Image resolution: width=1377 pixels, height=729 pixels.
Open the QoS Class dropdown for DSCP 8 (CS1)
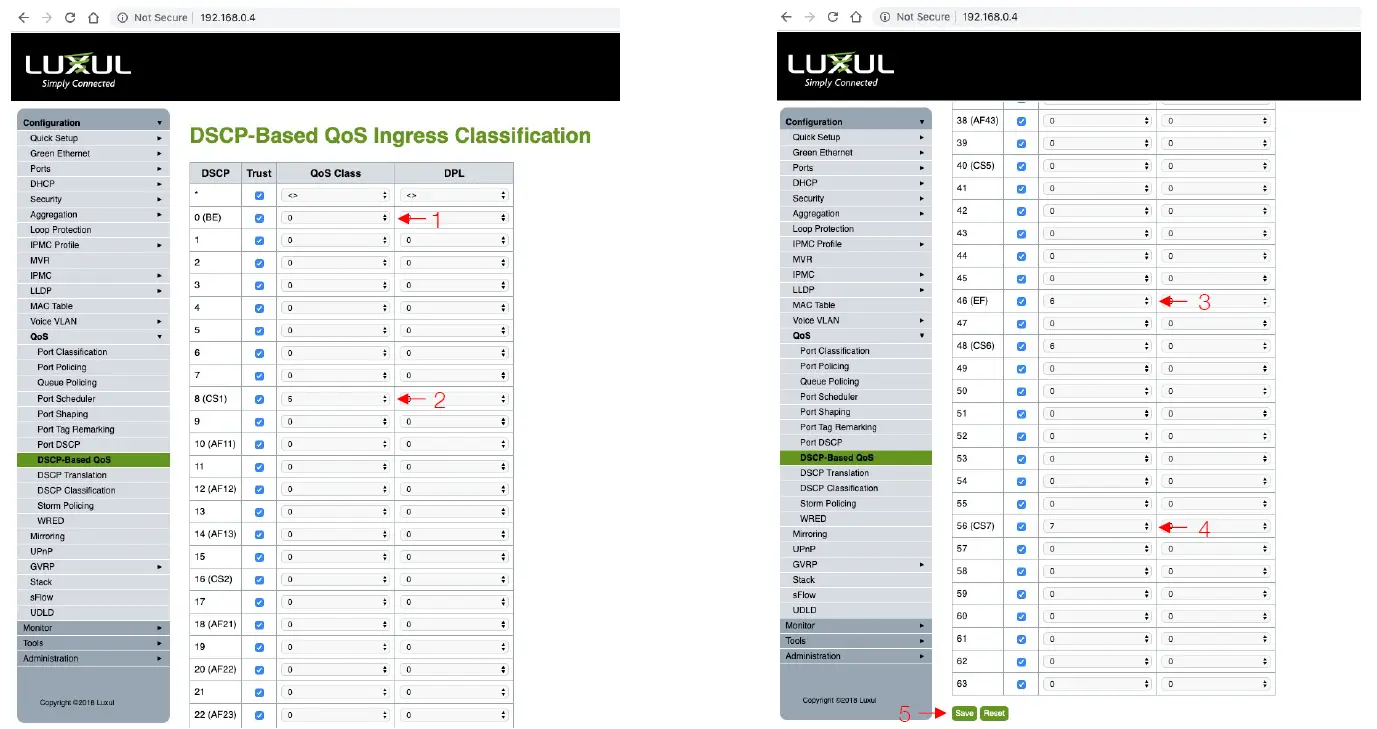(x=335, y=398)
